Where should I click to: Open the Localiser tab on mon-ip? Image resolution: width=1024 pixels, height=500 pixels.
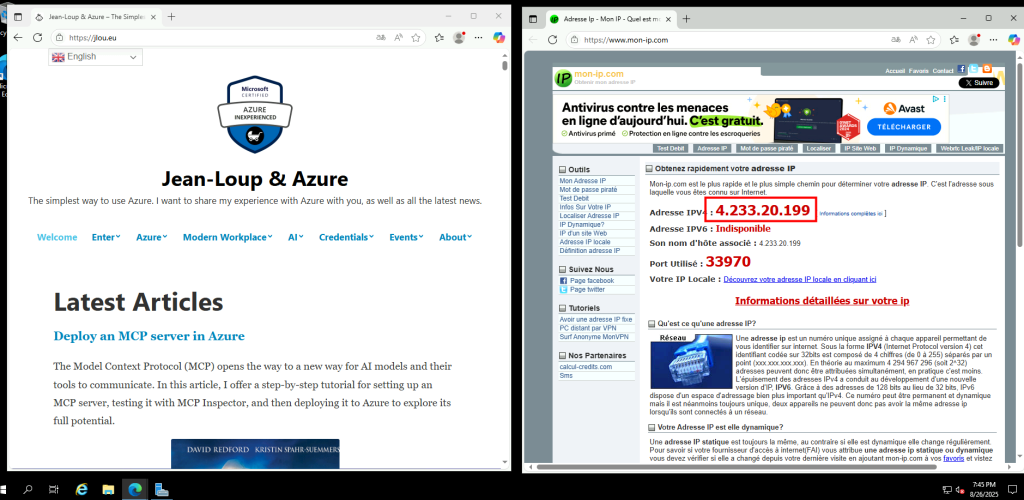(x=818, y=149)
